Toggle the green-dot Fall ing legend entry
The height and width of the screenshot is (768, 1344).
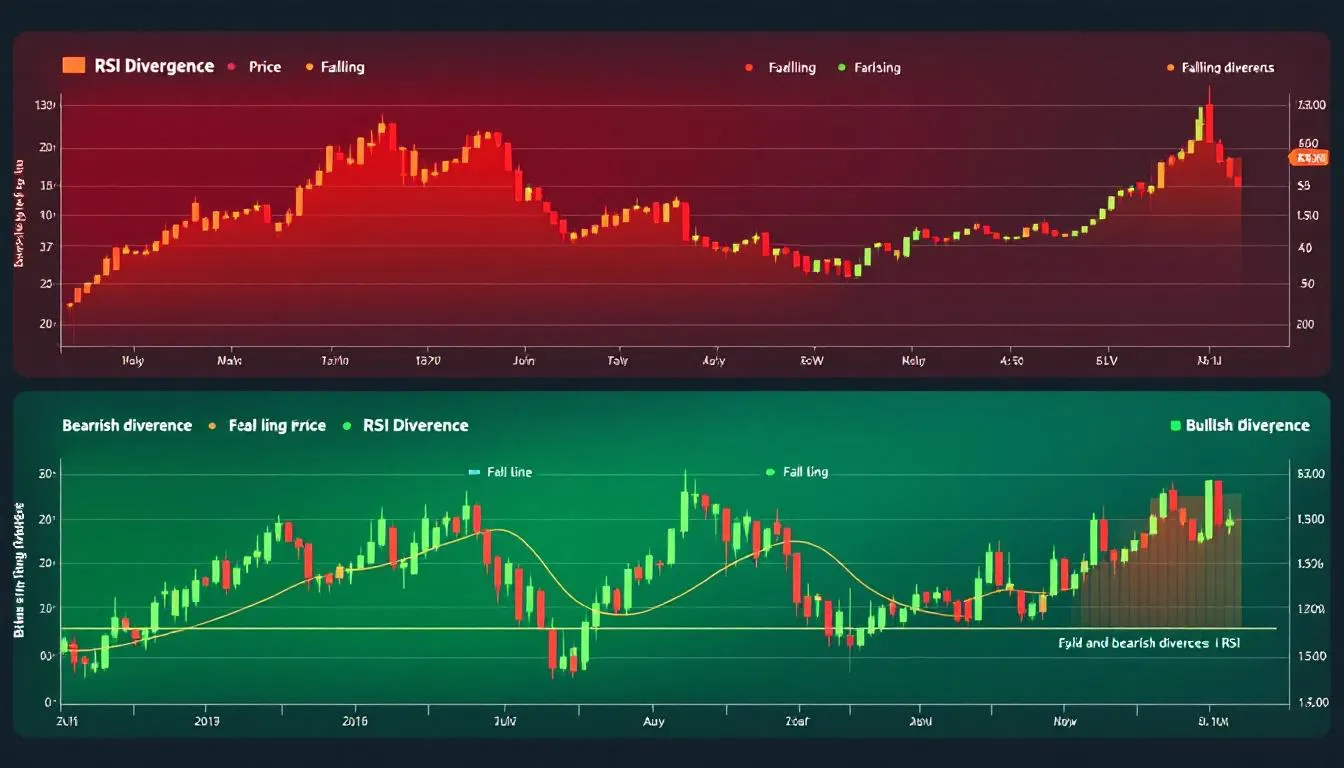(797, 472)
